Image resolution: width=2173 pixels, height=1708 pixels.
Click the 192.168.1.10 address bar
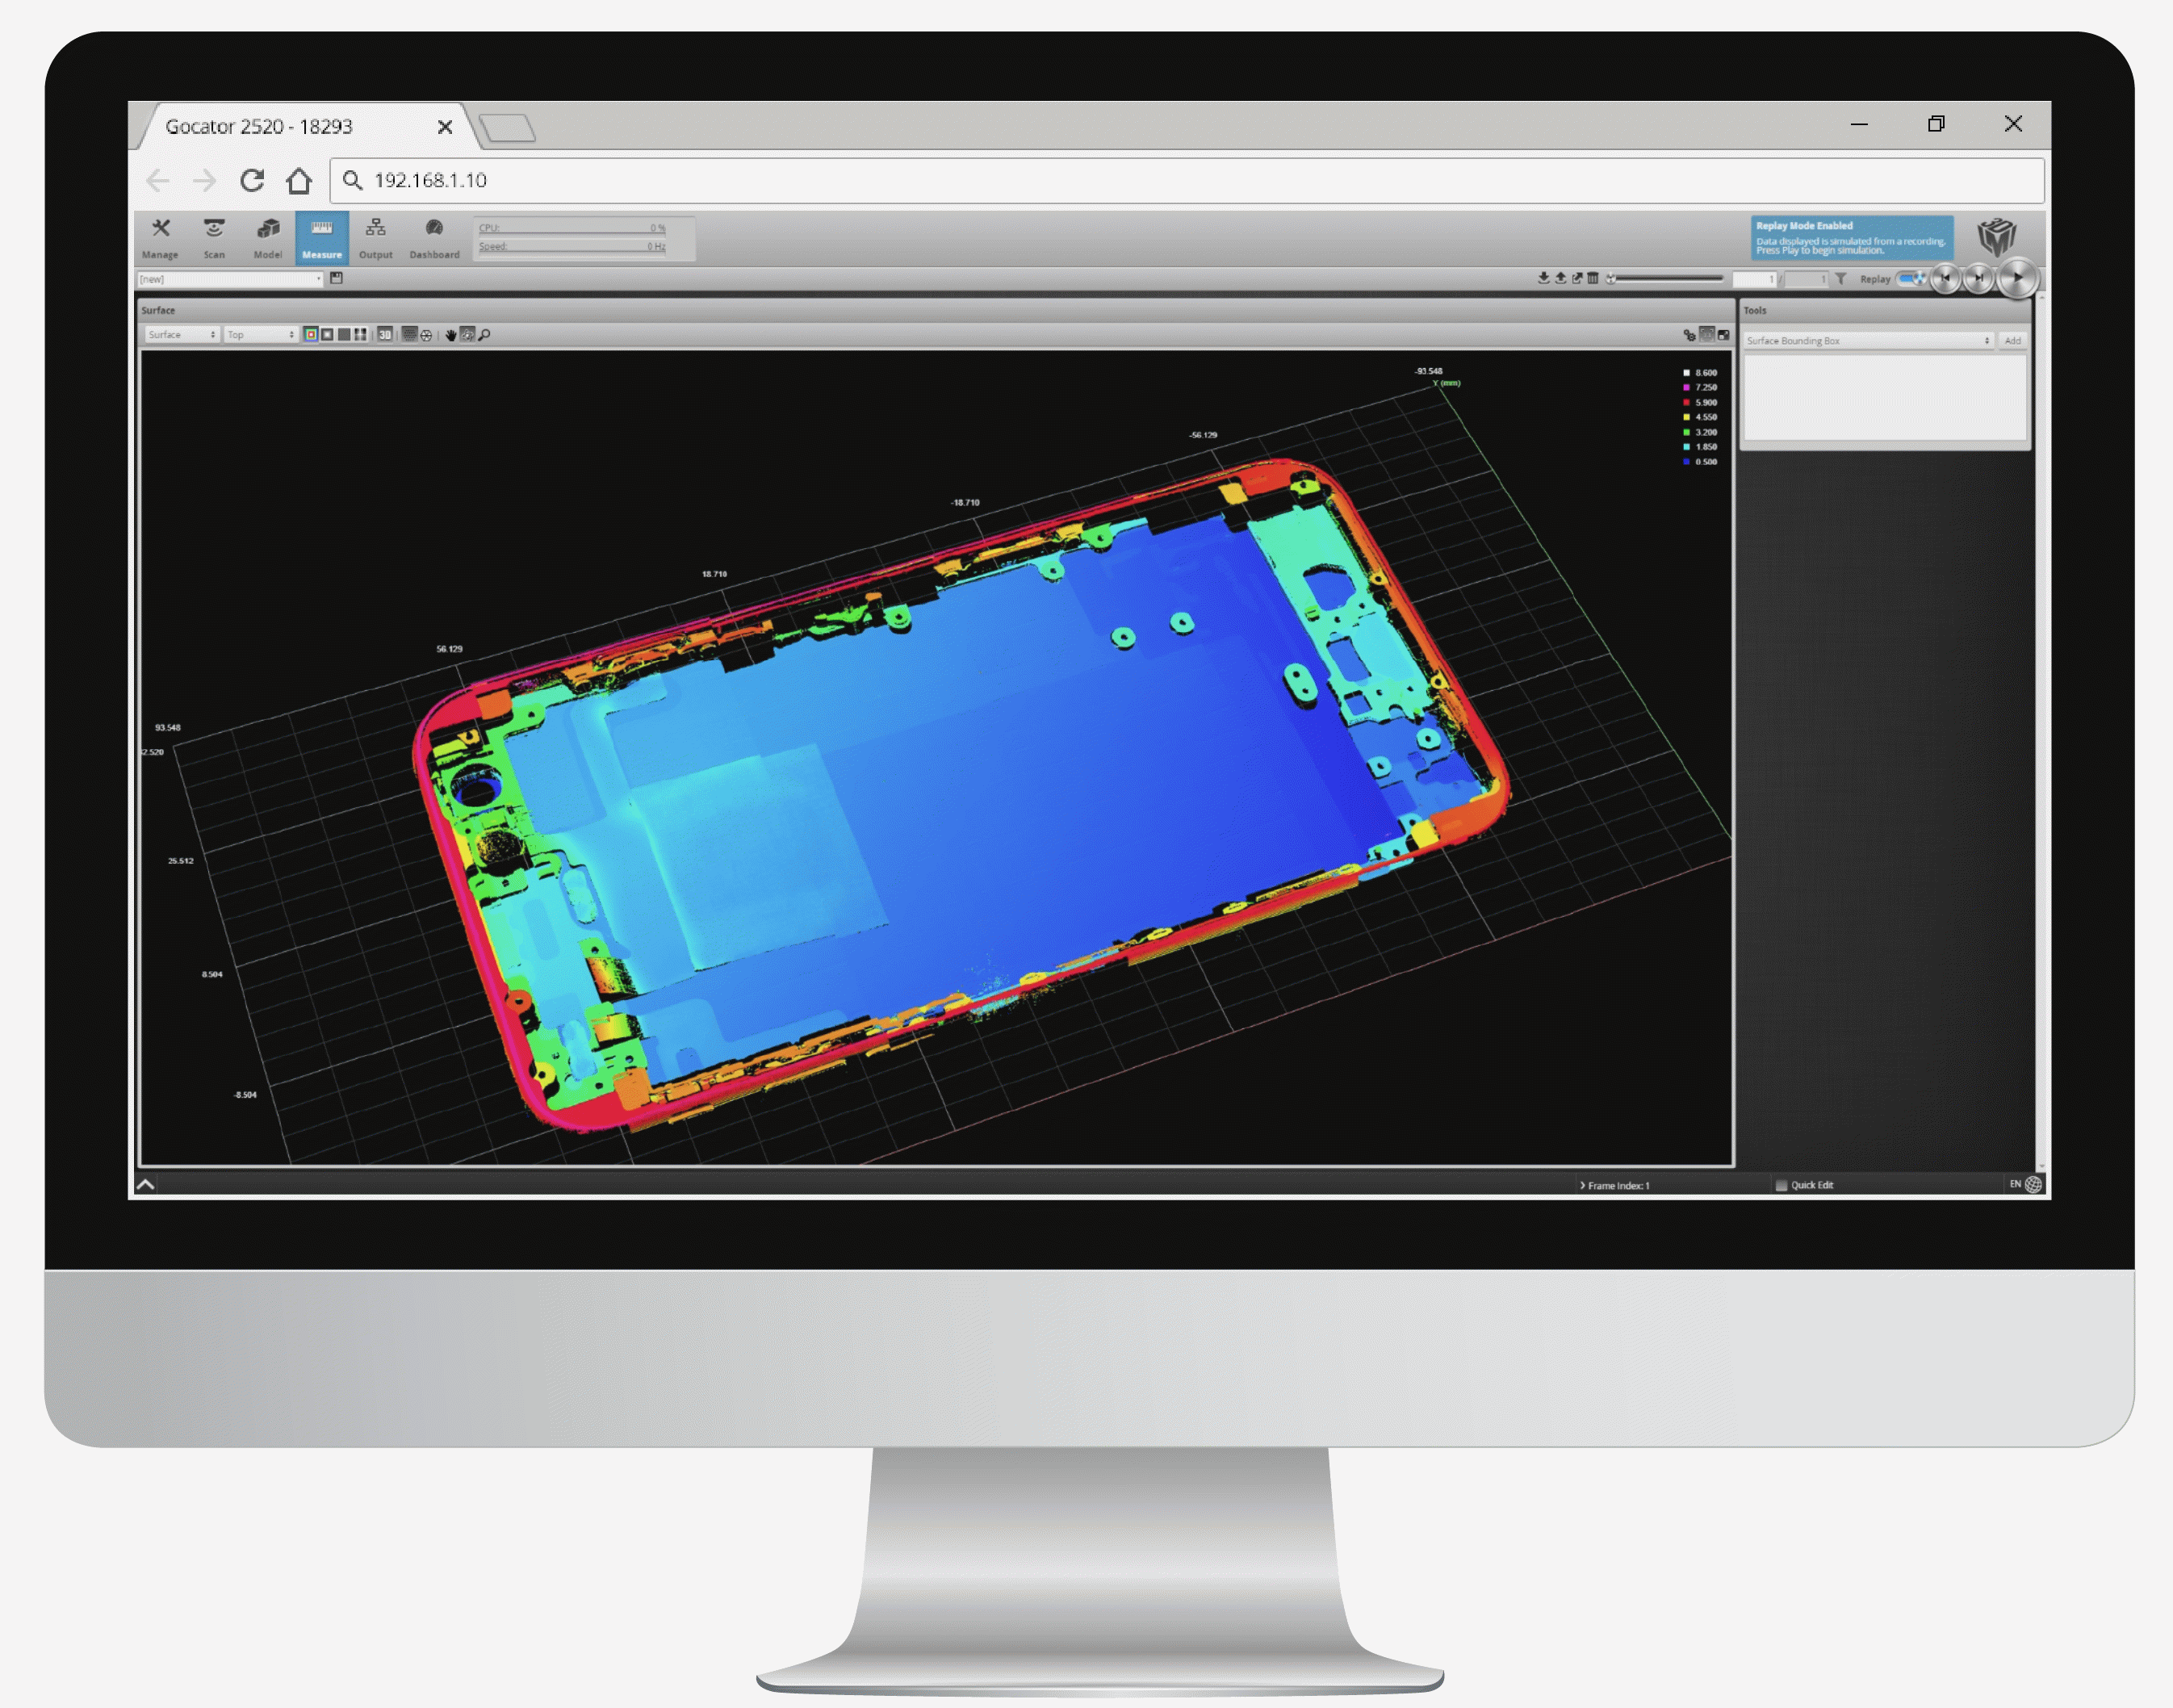click(x=1187, y=180)
